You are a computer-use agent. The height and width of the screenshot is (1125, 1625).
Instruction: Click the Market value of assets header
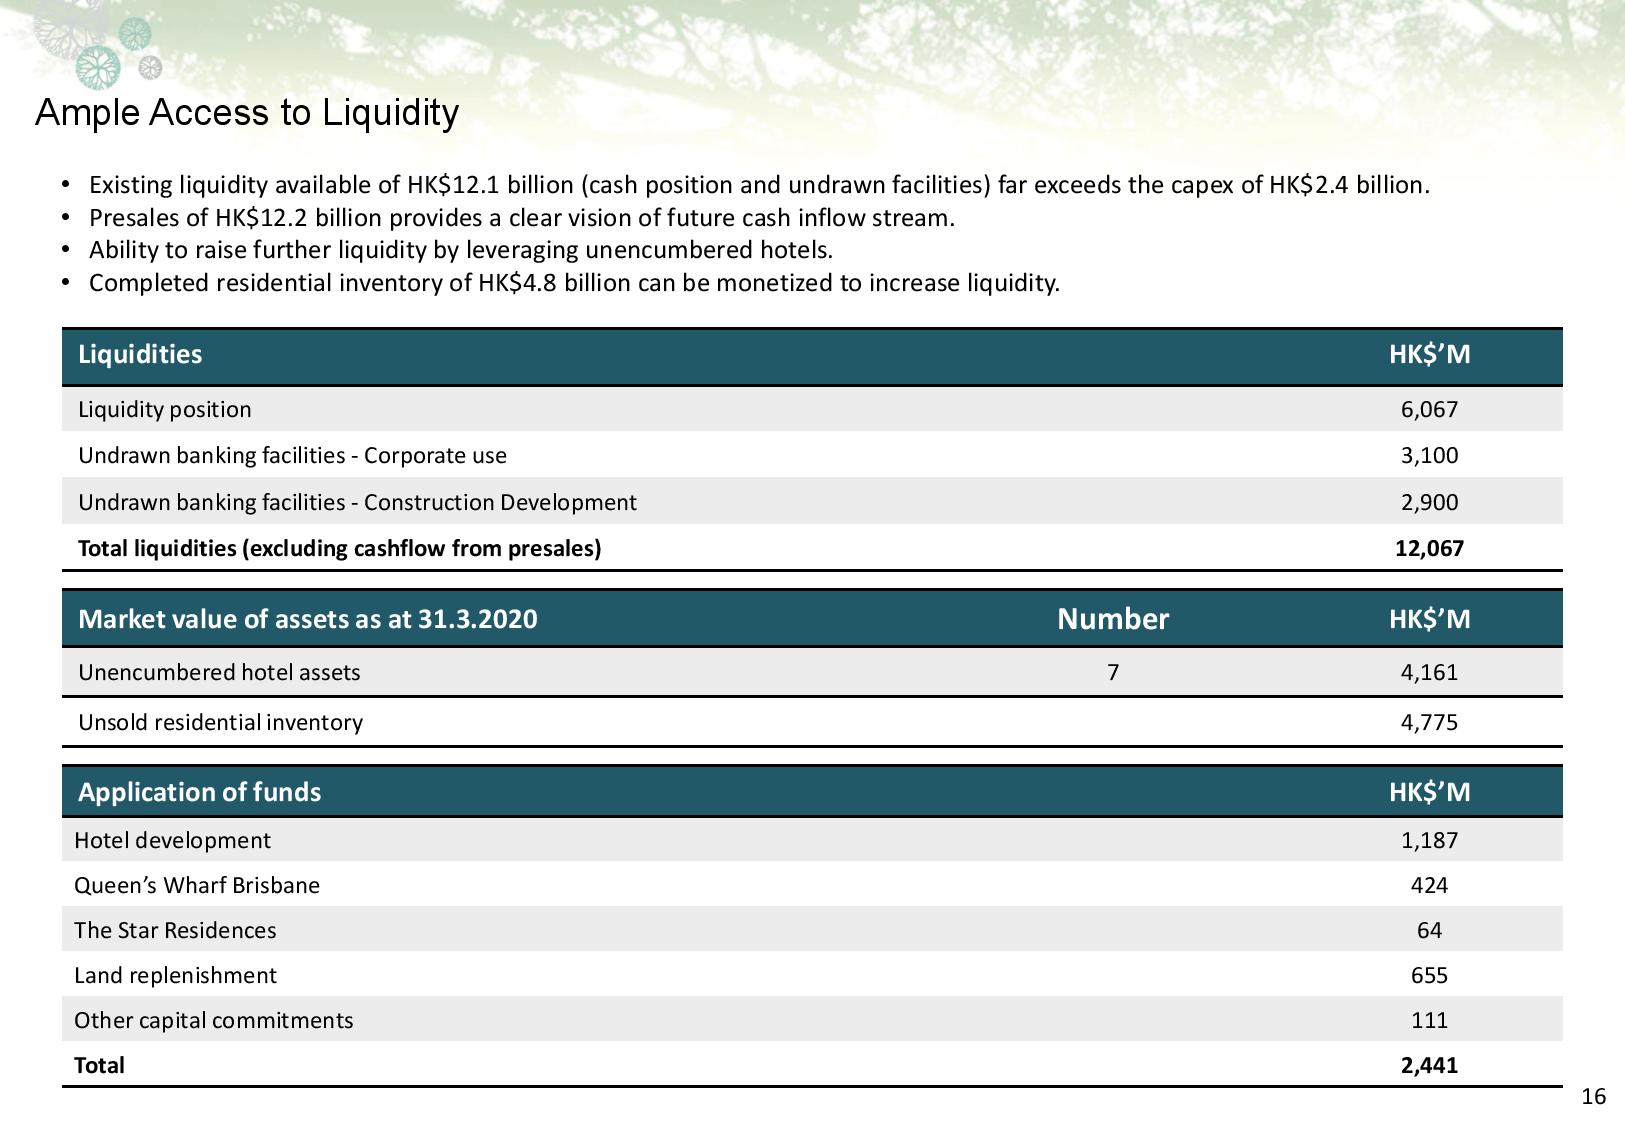point(308,619)
